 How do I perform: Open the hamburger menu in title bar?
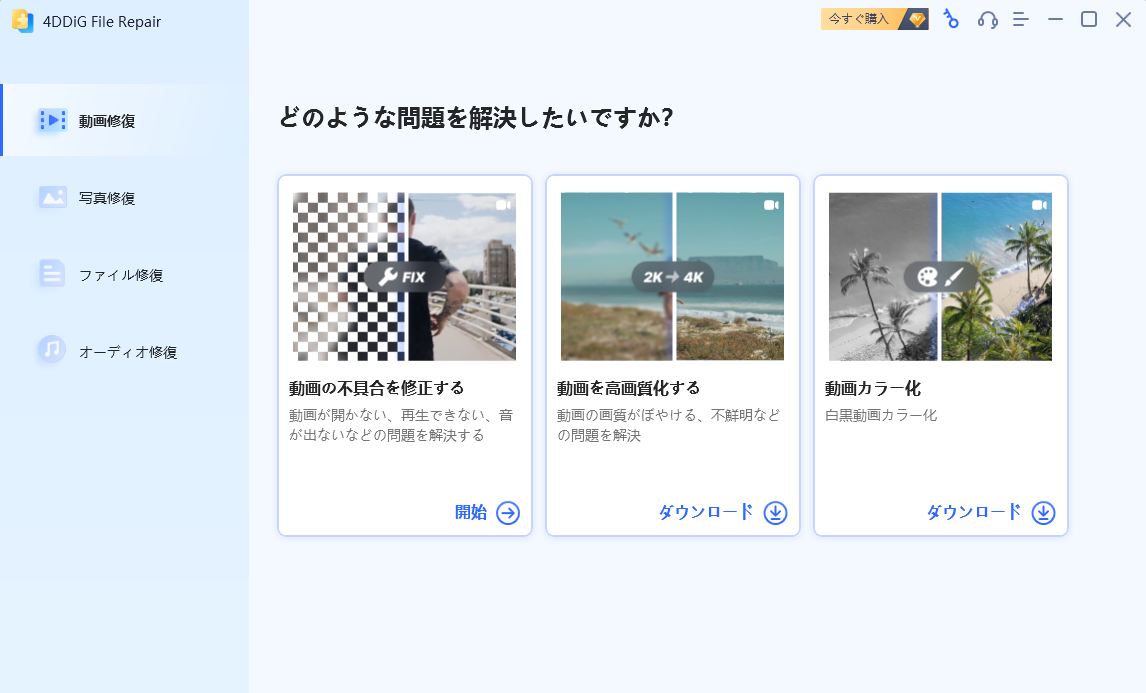[x=1020, y=19]
